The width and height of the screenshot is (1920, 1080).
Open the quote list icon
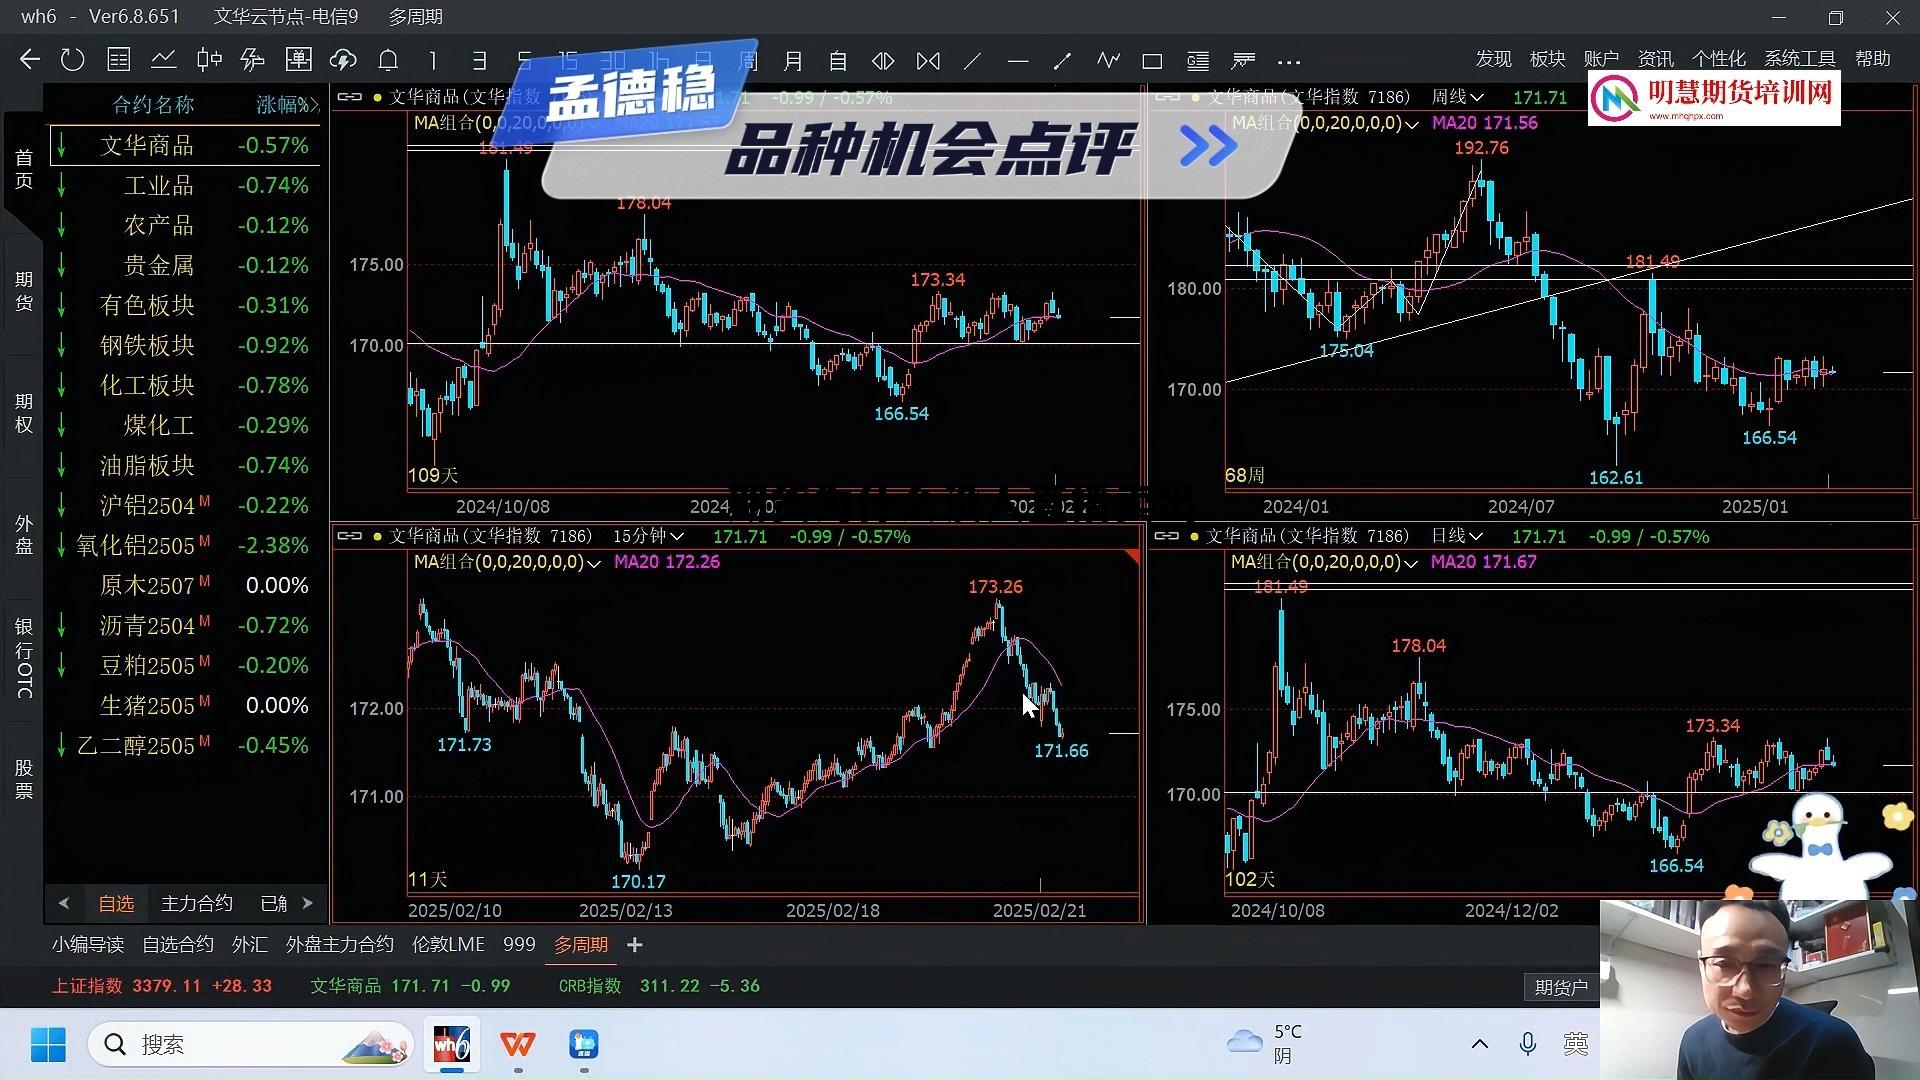point(118,59)
